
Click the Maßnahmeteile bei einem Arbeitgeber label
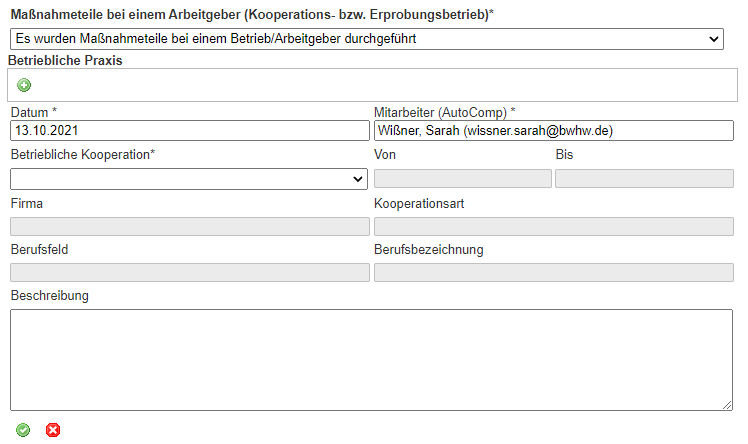pyautogui.click(x=250, y=15)
